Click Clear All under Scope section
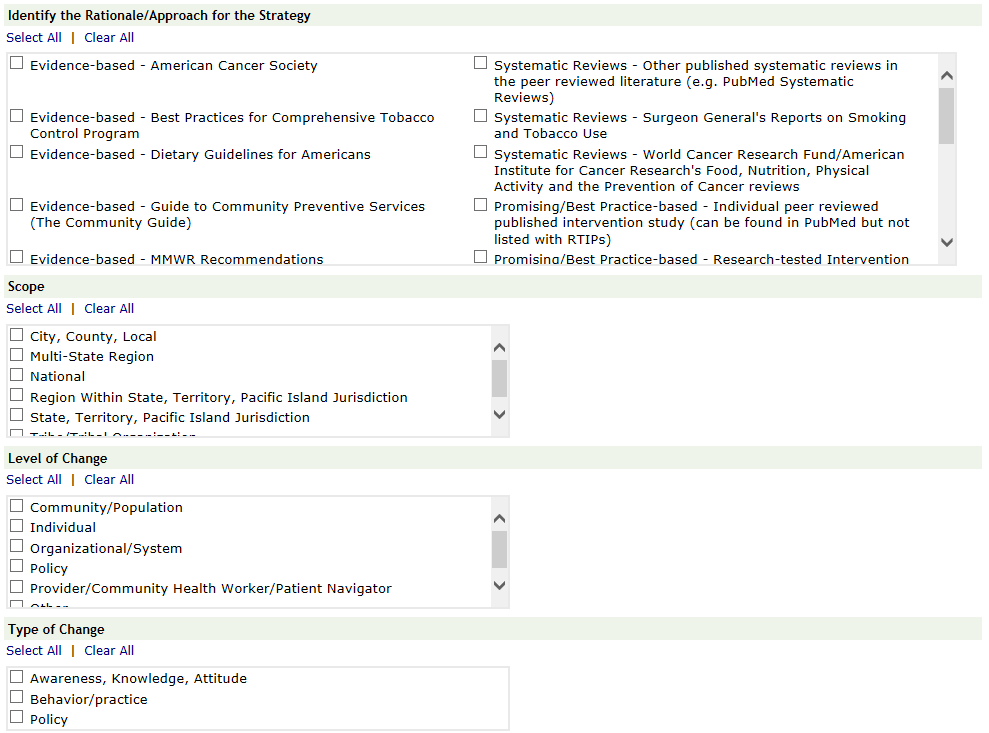The width and height of the screenshot is (989, 733). tap(109, 309)
